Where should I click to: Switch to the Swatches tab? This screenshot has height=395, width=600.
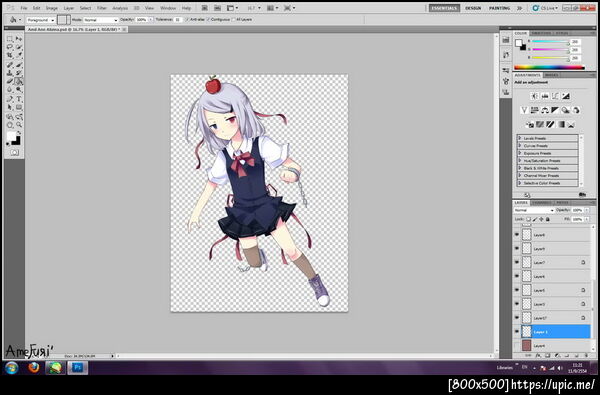point(541,33)
